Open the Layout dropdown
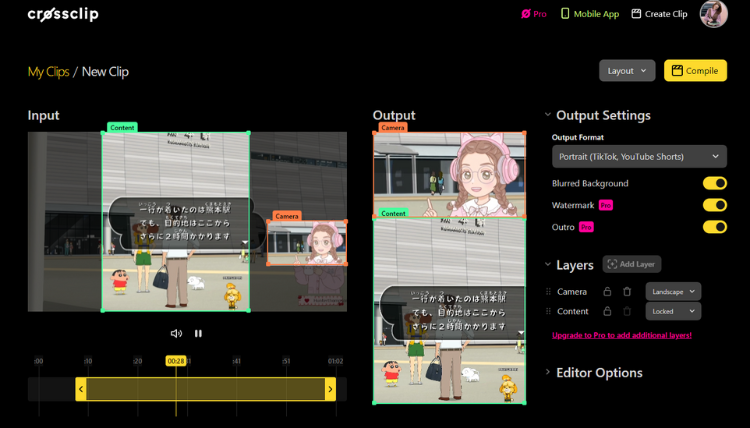Viewport: 750px width, 428px height. (x=627, y=71)
